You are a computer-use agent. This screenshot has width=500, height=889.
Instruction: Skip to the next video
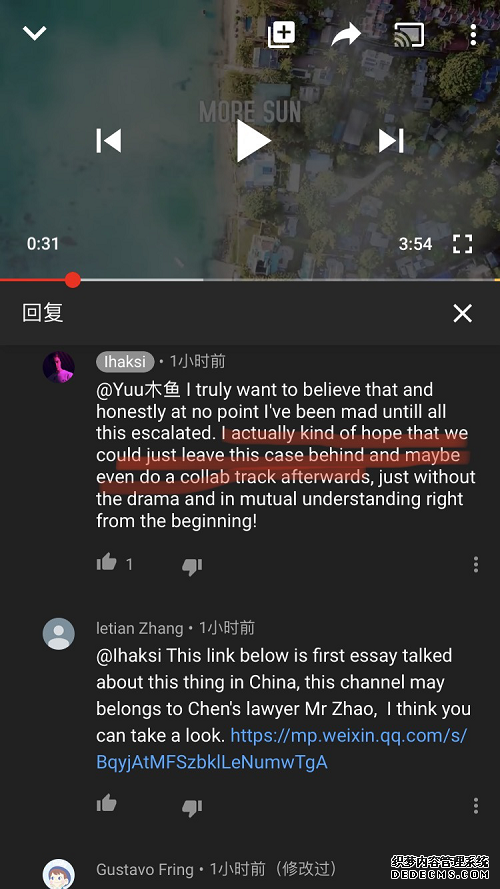pos(391,140)
